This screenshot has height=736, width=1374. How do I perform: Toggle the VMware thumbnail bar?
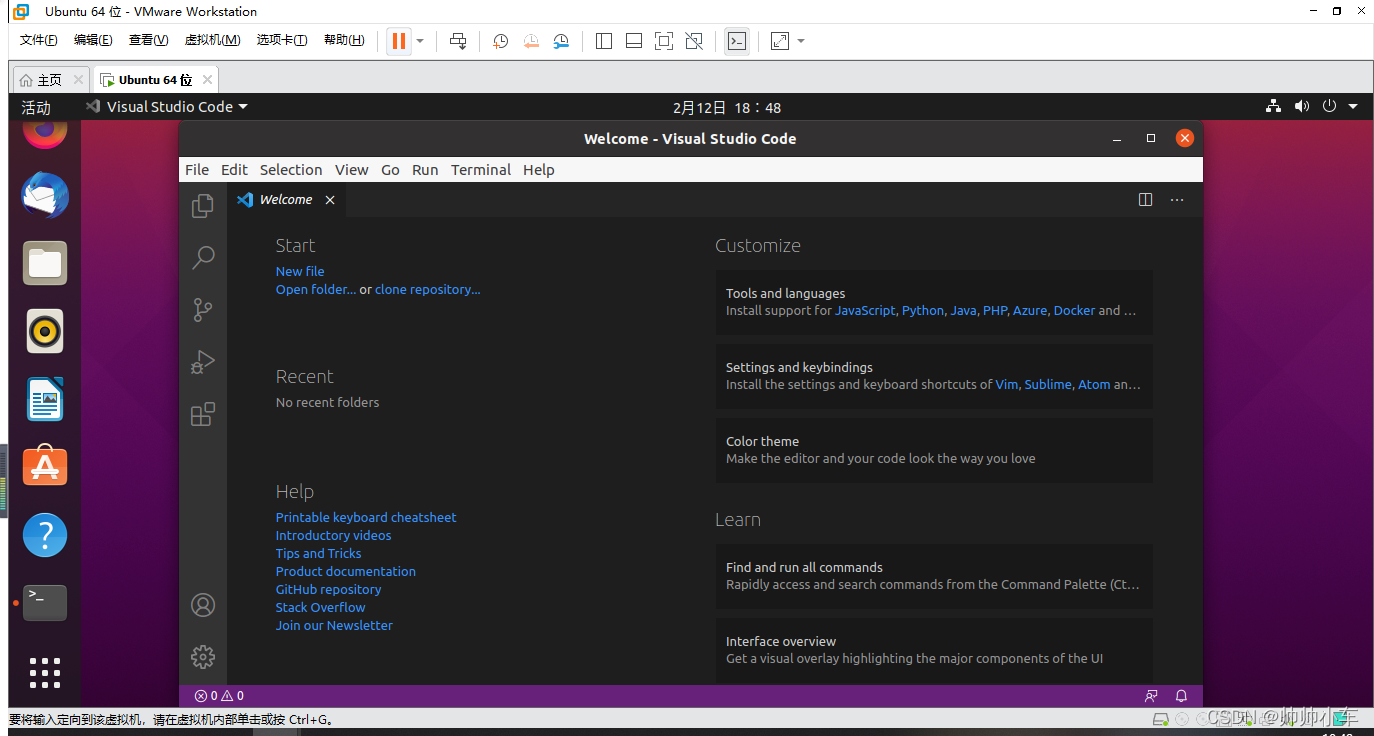point(634,41)
